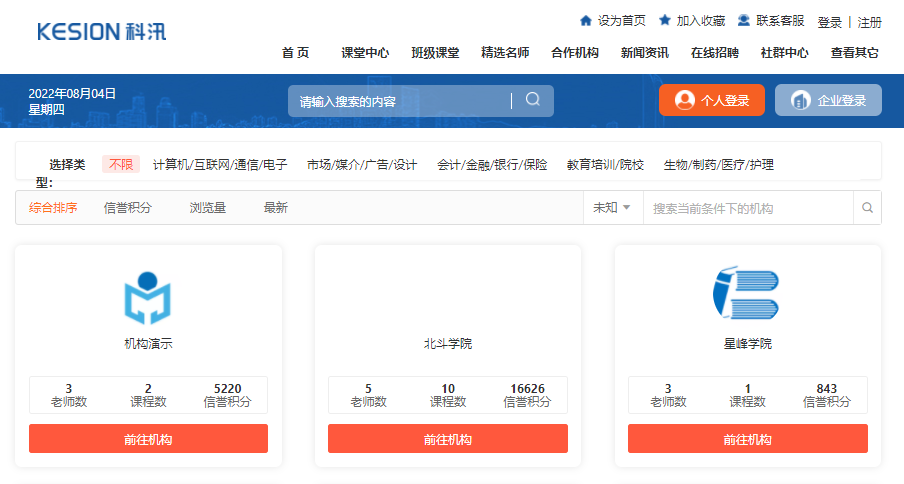
Task: Click the 5220 信誉积分 value
Action: tap(227, 388)
